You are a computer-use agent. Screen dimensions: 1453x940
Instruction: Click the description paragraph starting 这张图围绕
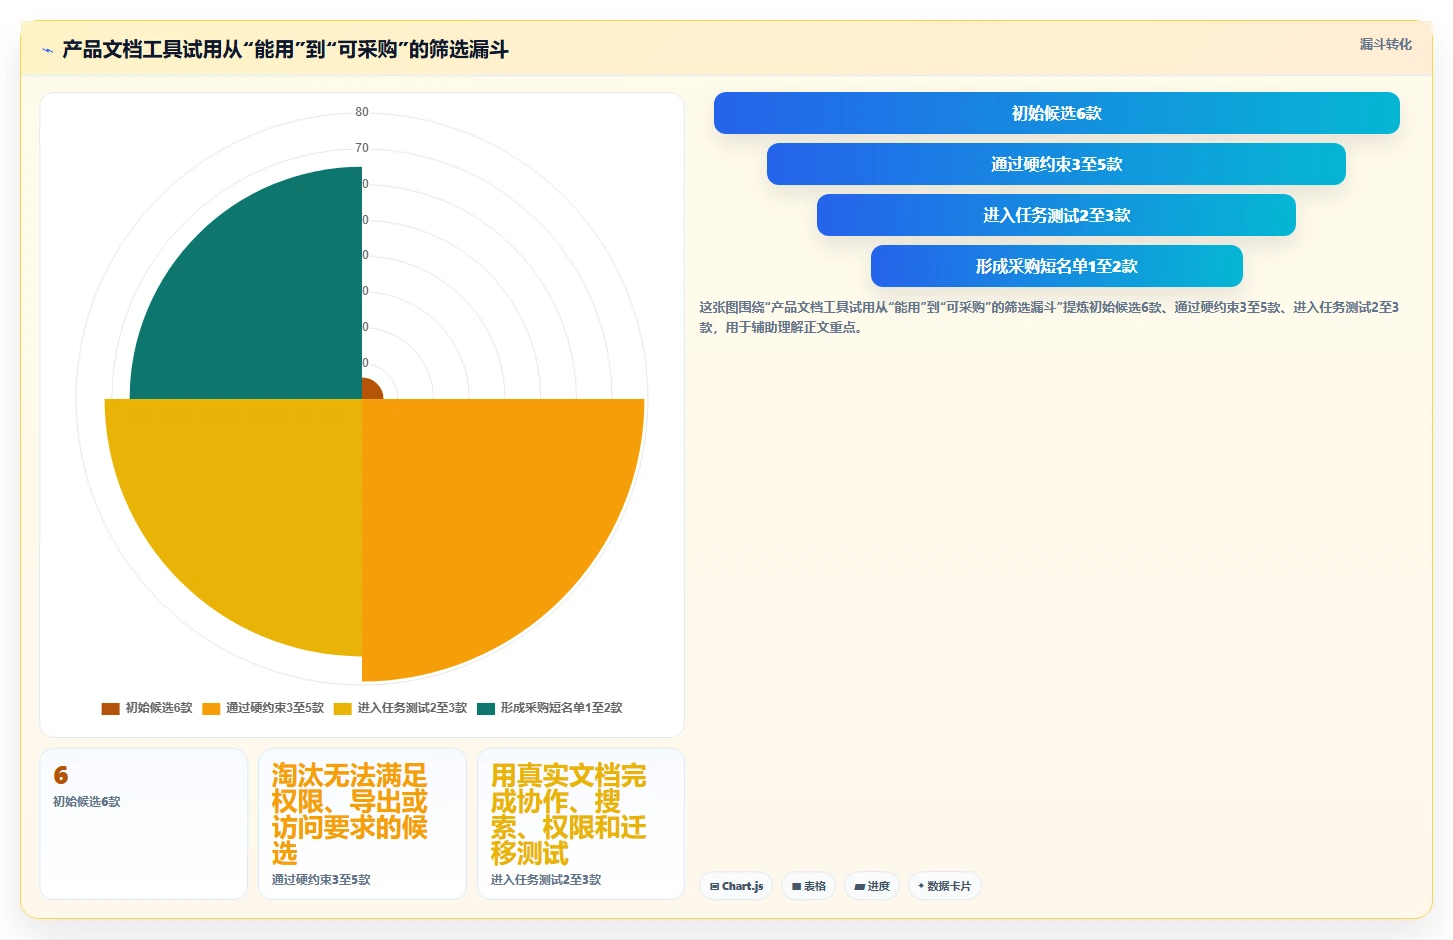coord(1049,317)
